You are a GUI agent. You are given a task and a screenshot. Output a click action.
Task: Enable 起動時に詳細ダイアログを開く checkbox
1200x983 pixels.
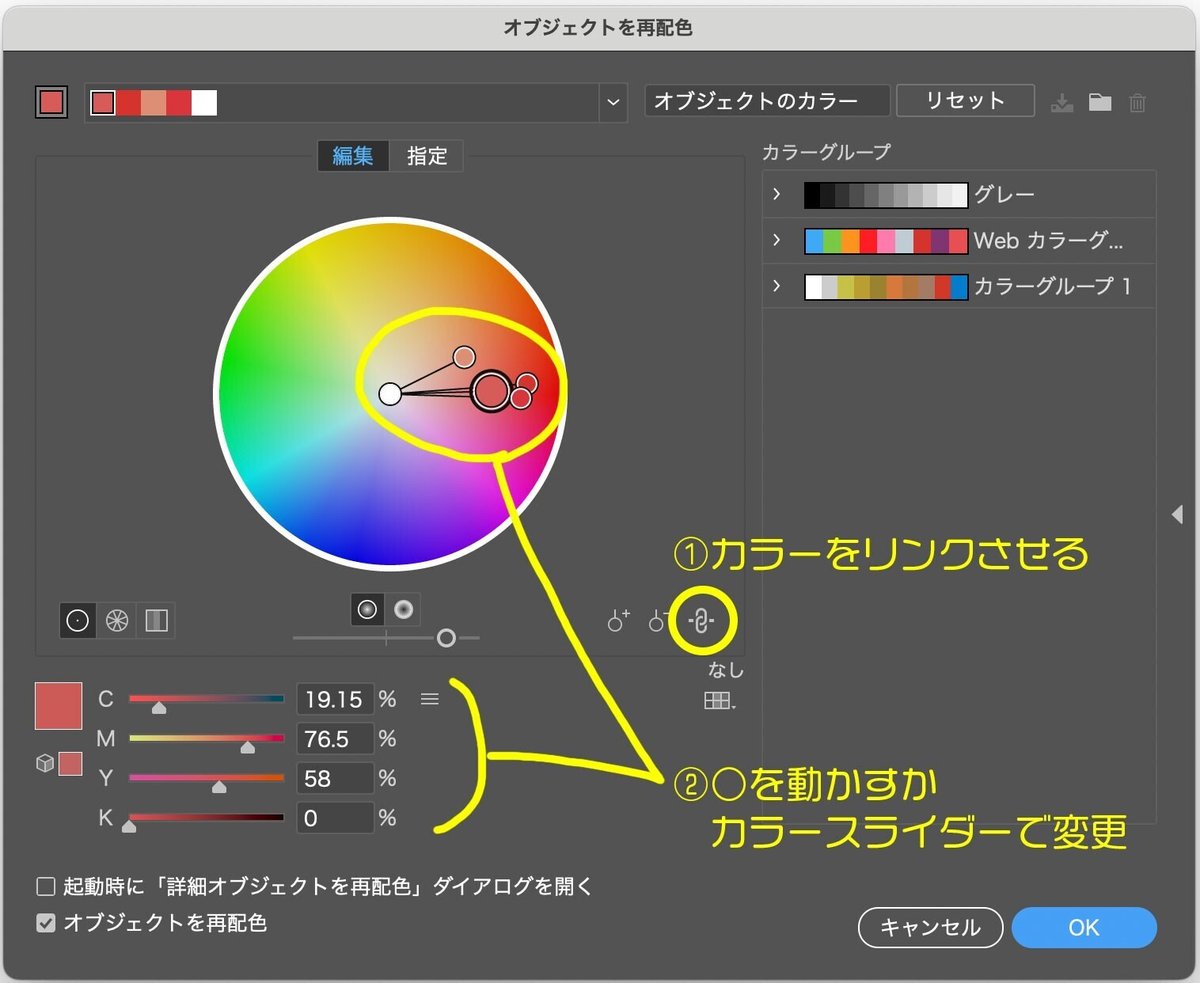coord(45,886)
